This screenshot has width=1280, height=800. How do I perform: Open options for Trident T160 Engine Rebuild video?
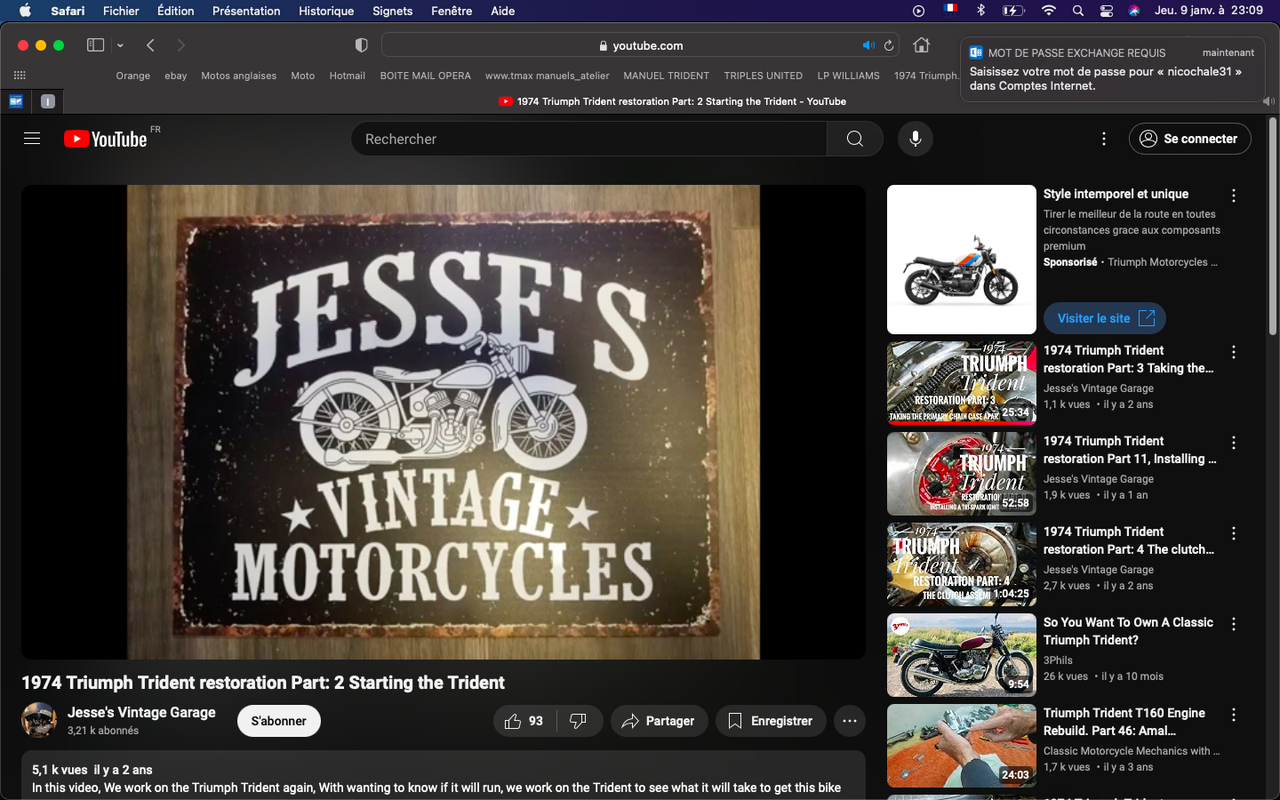[1234, 715]
